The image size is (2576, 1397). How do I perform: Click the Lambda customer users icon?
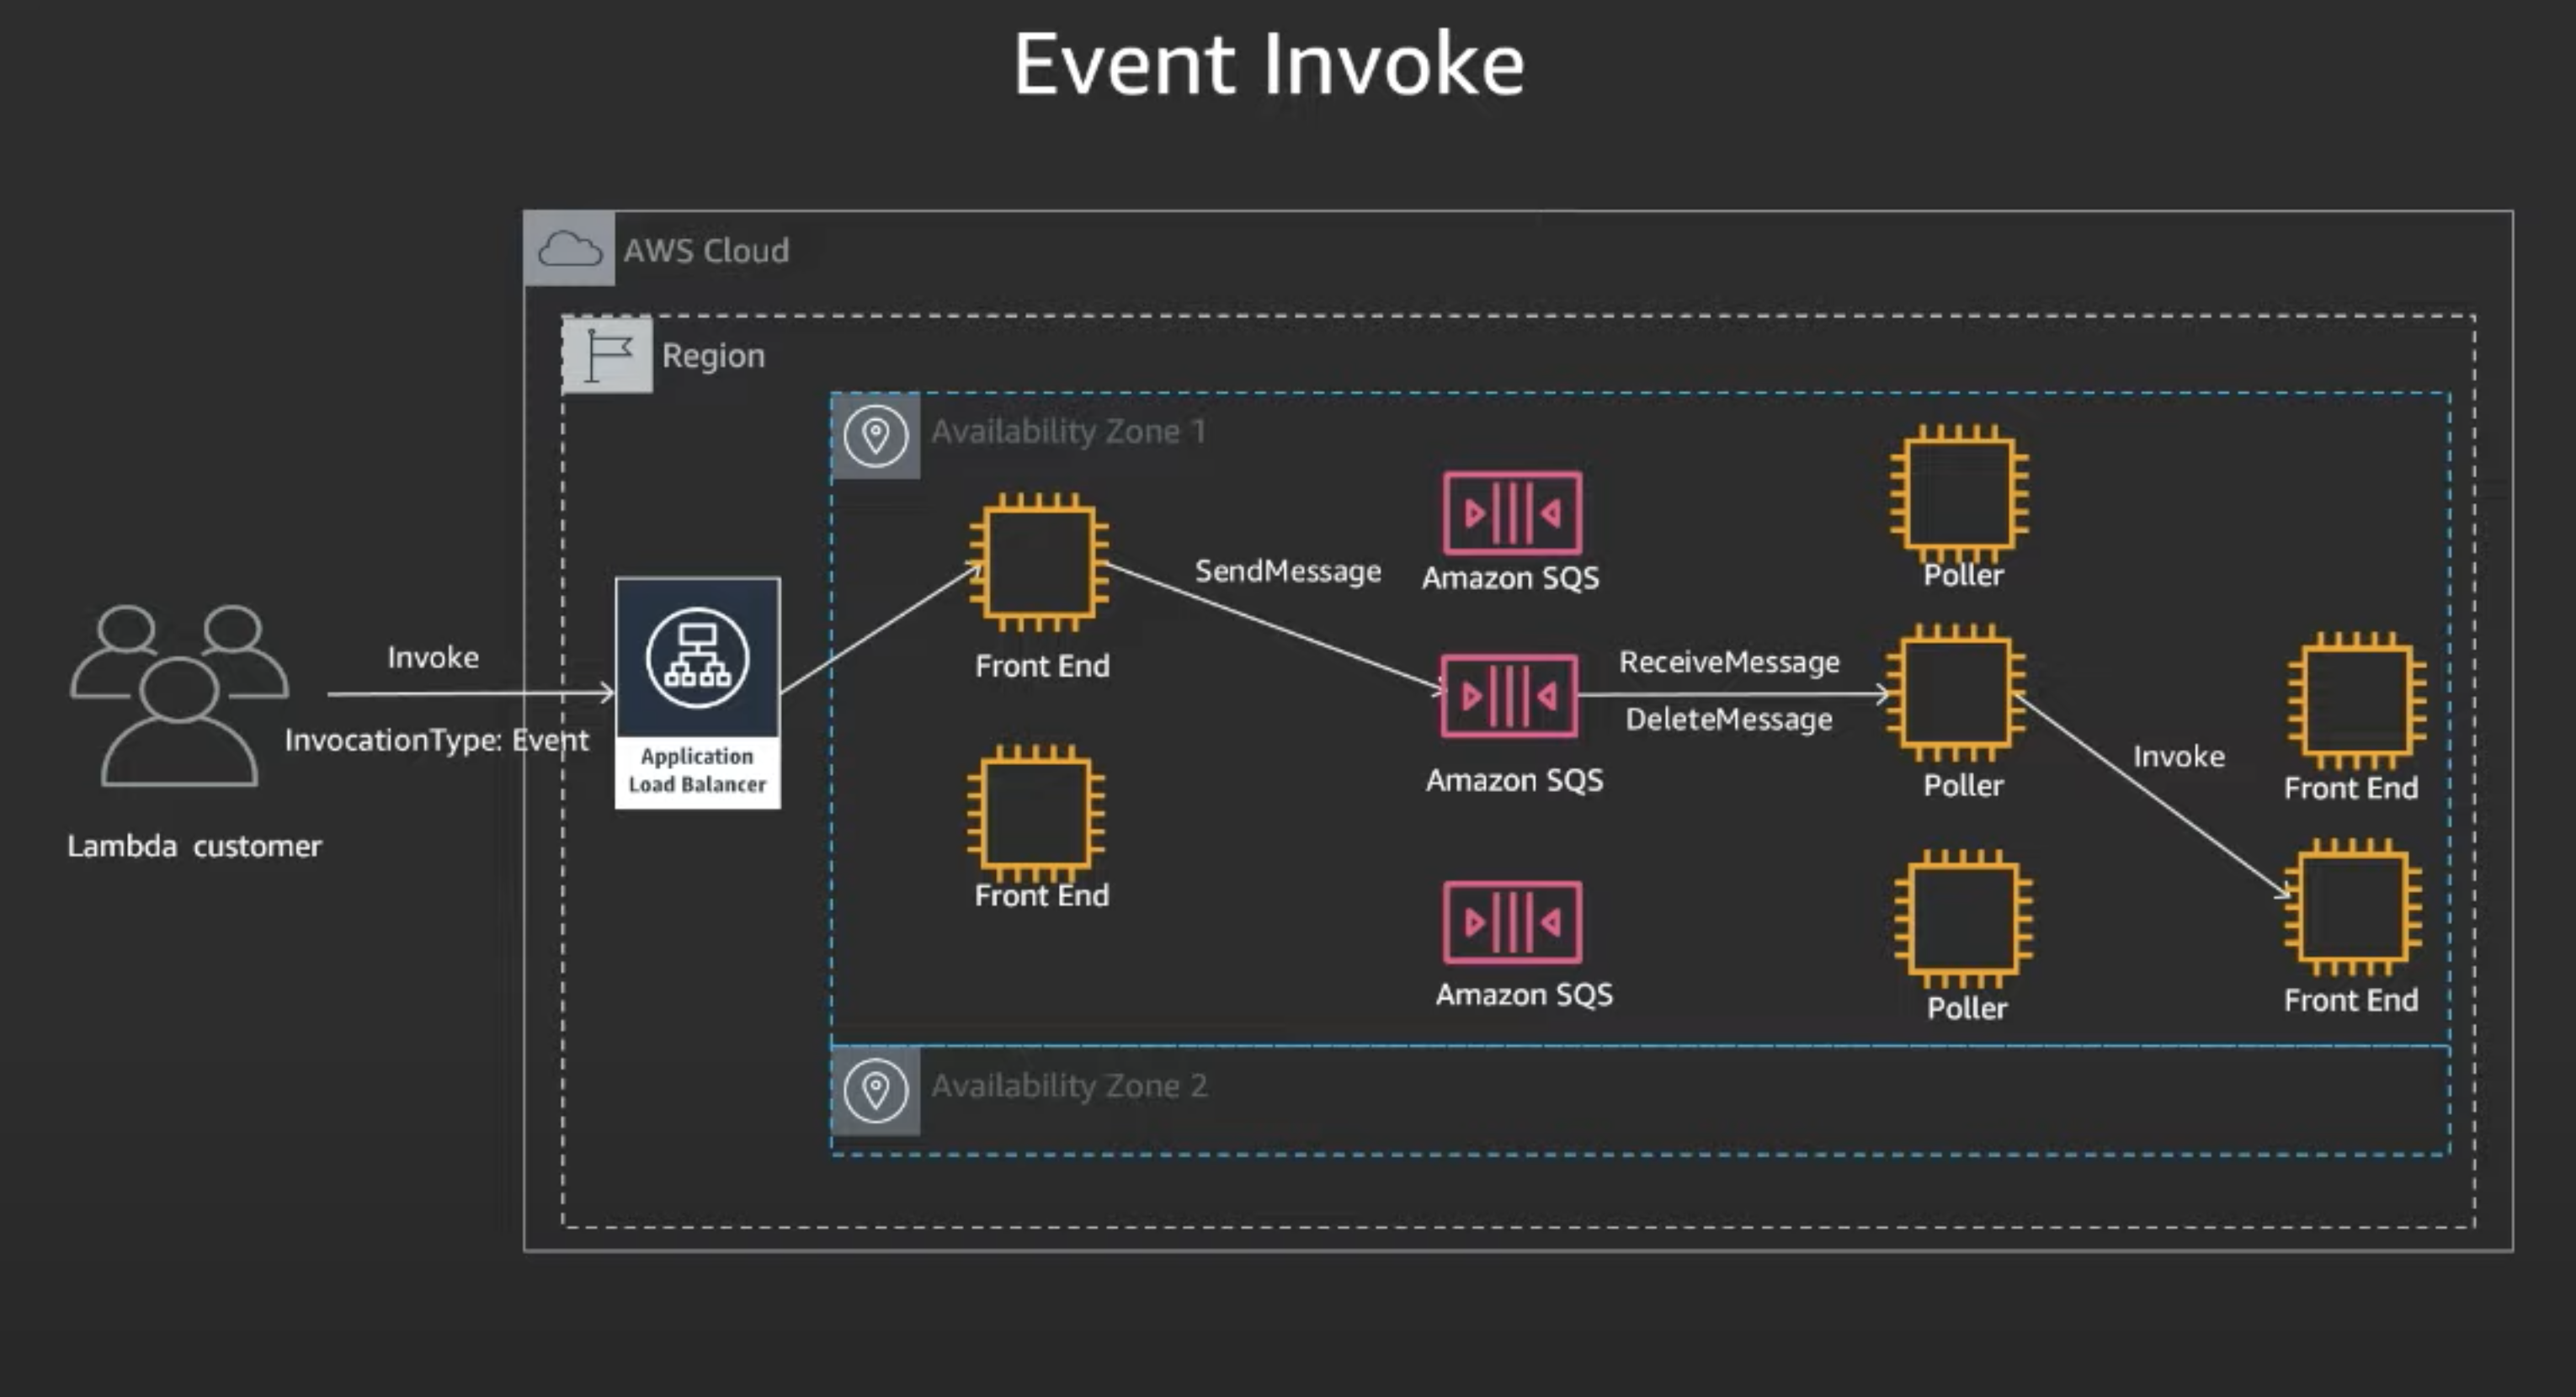point(180,695)
